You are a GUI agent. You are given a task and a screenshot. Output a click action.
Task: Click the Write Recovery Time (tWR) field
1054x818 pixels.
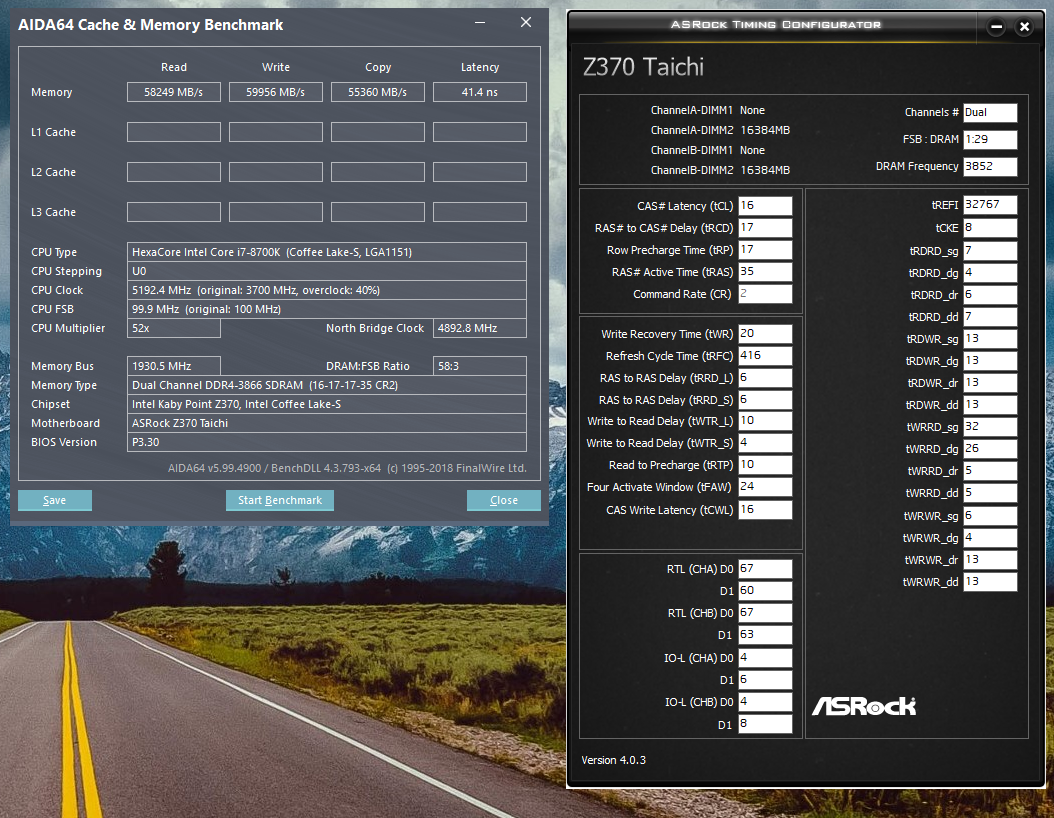point(765,334)
